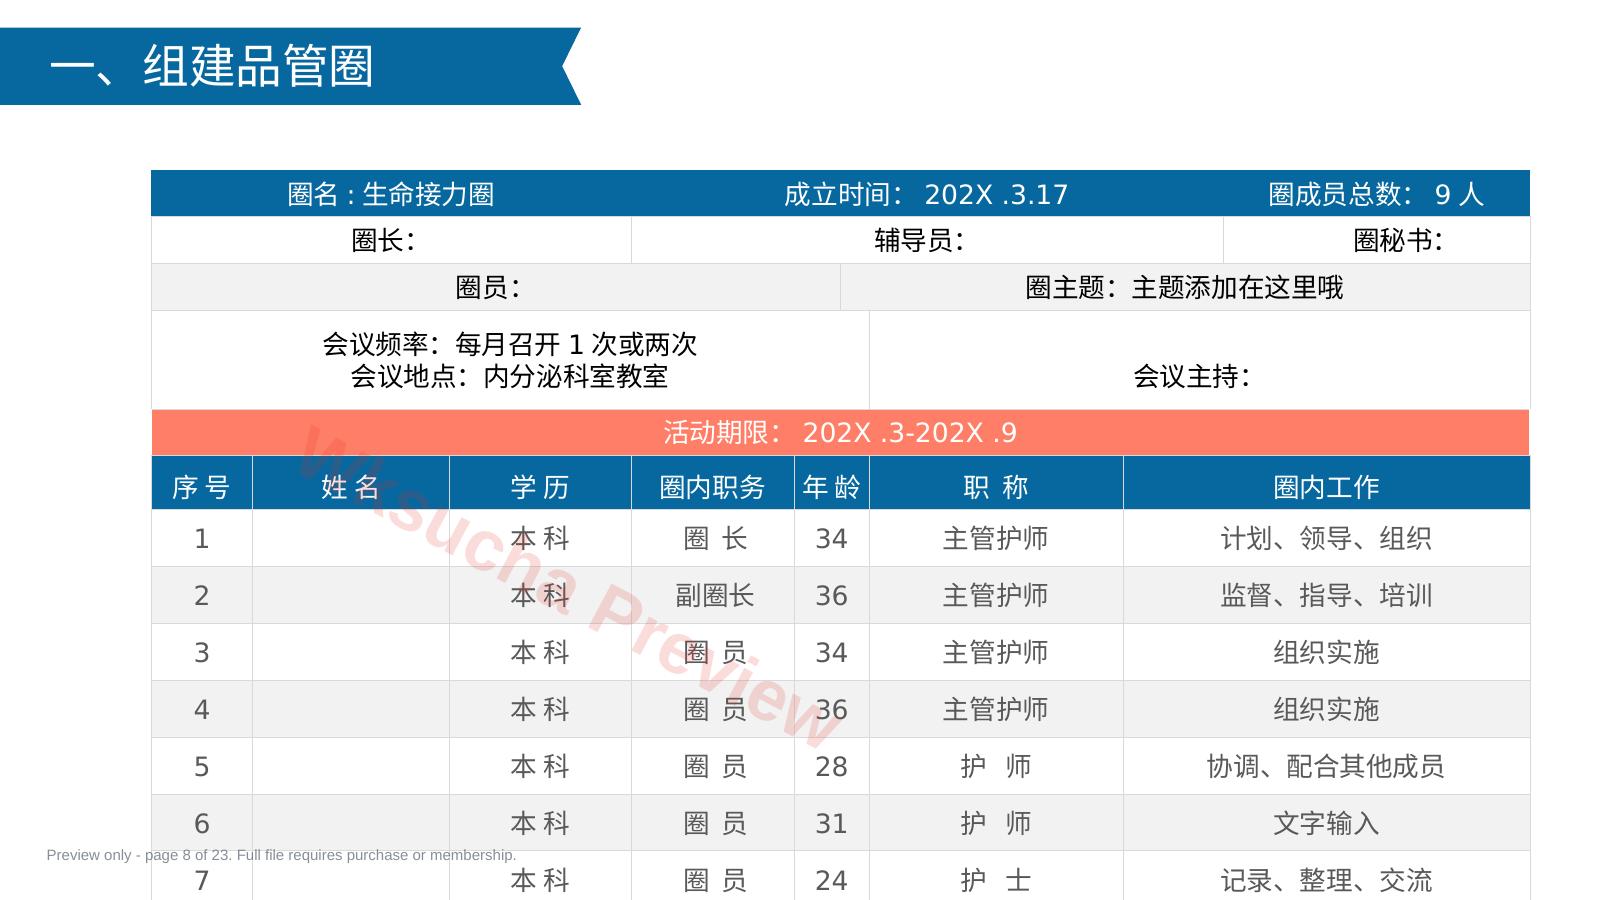The image size is (1601, 900).
Task: Click 计划、领导、组织 cell
Action: coord(1327,538)
